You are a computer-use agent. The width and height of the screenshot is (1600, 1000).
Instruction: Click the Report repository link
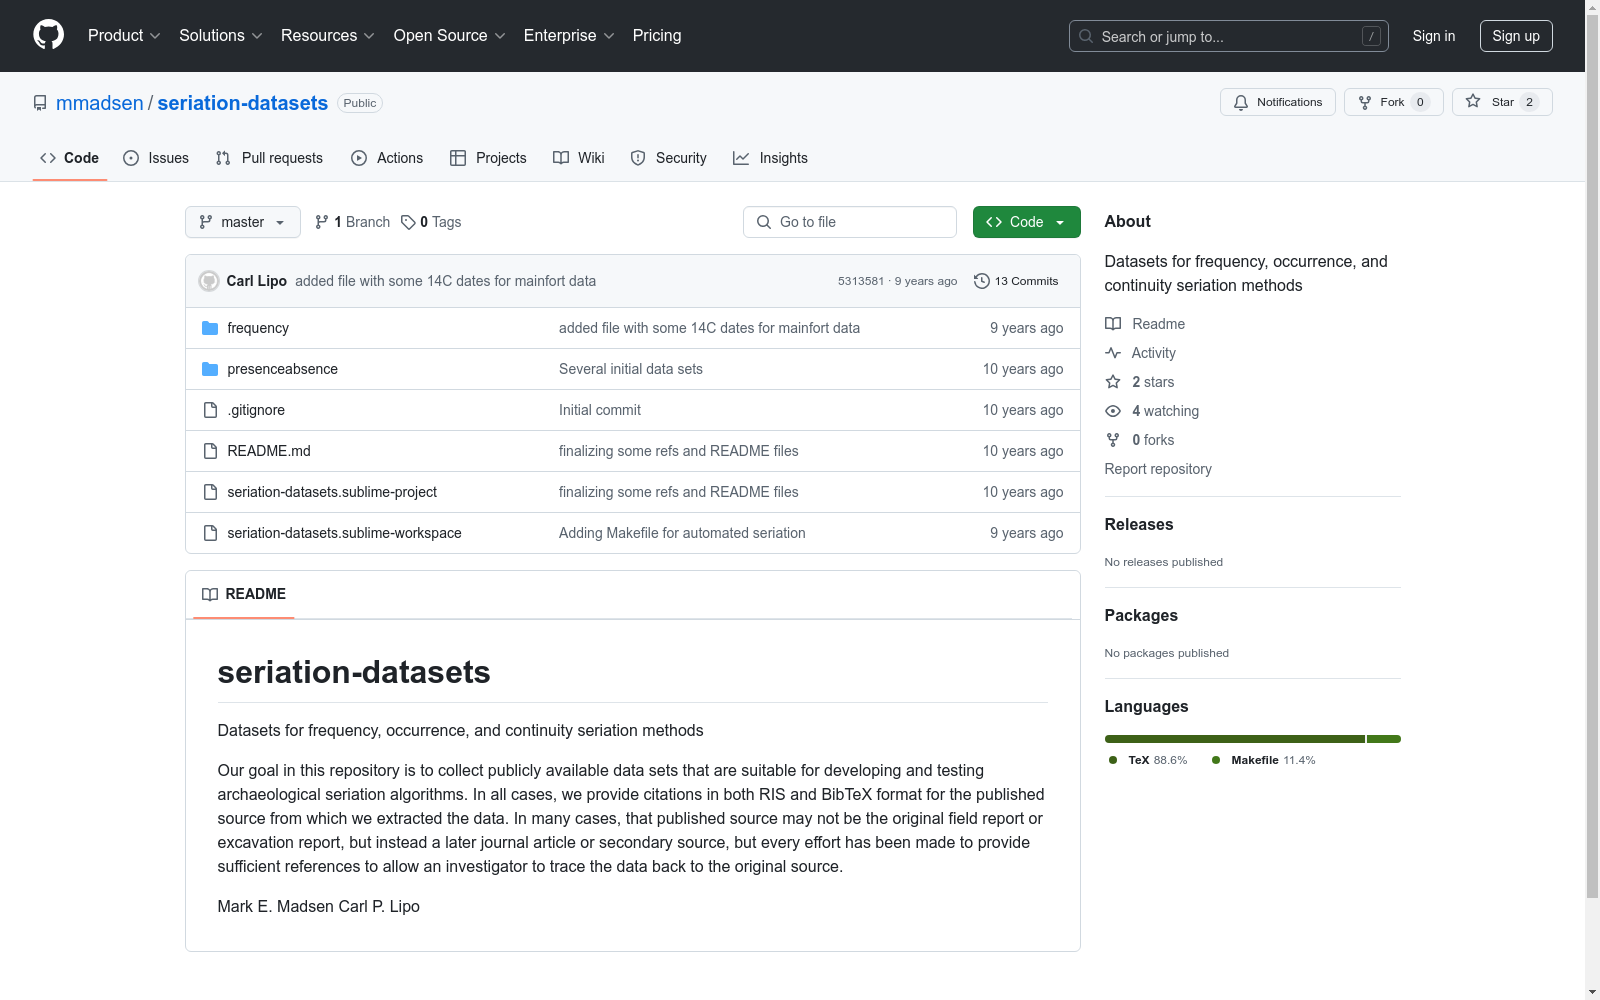(1158, 469)
